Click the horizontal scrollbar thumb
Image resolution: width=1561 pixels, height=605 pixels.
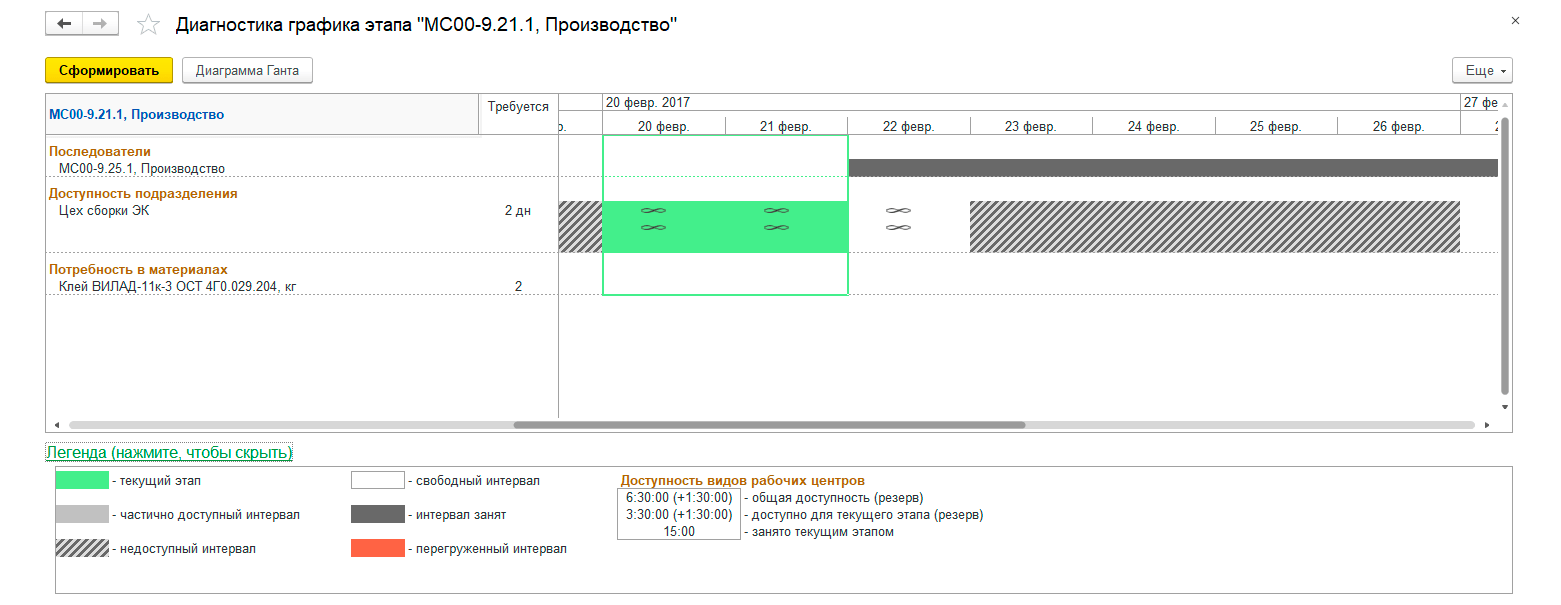tap(769, 425)
